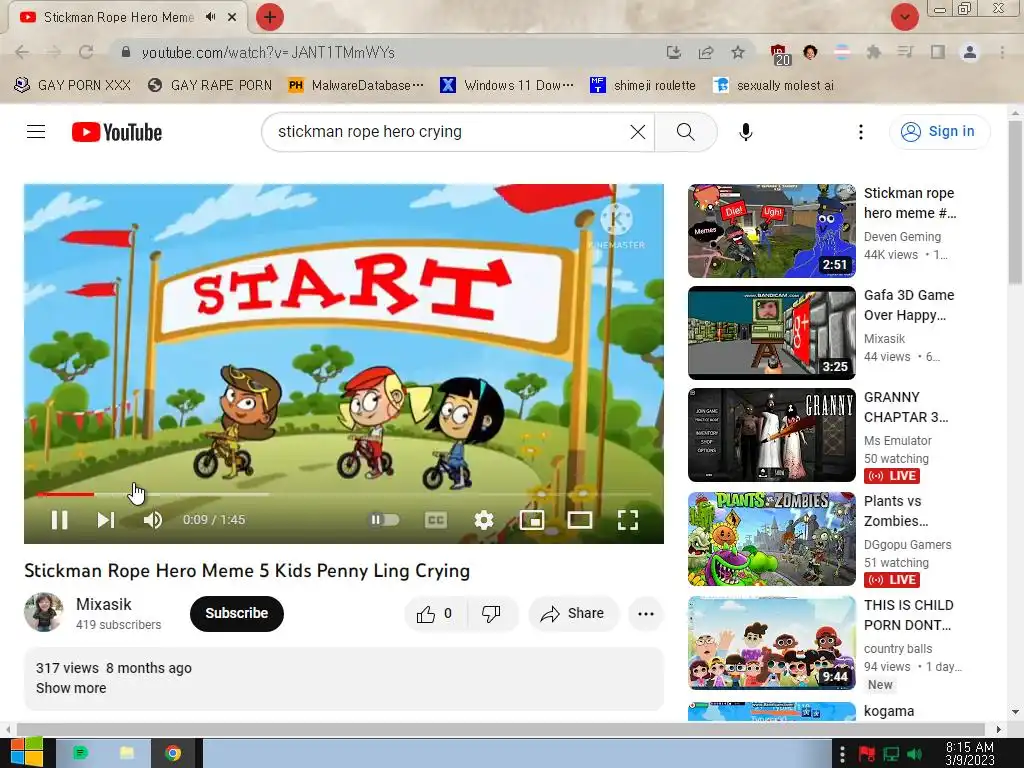1024x768 pixels.
Task: Open the Chrome three-dot menu
Action: coord(1002,52)
